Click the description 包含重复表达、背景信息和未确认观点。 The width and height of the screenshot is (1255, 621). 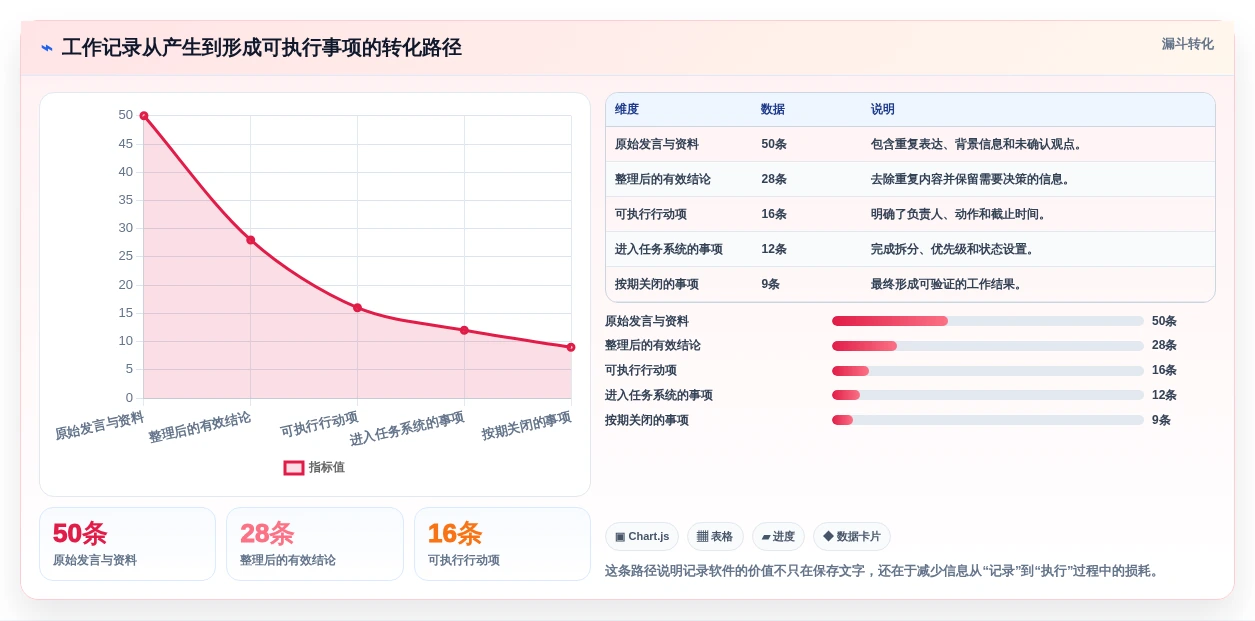click(979, 144)
